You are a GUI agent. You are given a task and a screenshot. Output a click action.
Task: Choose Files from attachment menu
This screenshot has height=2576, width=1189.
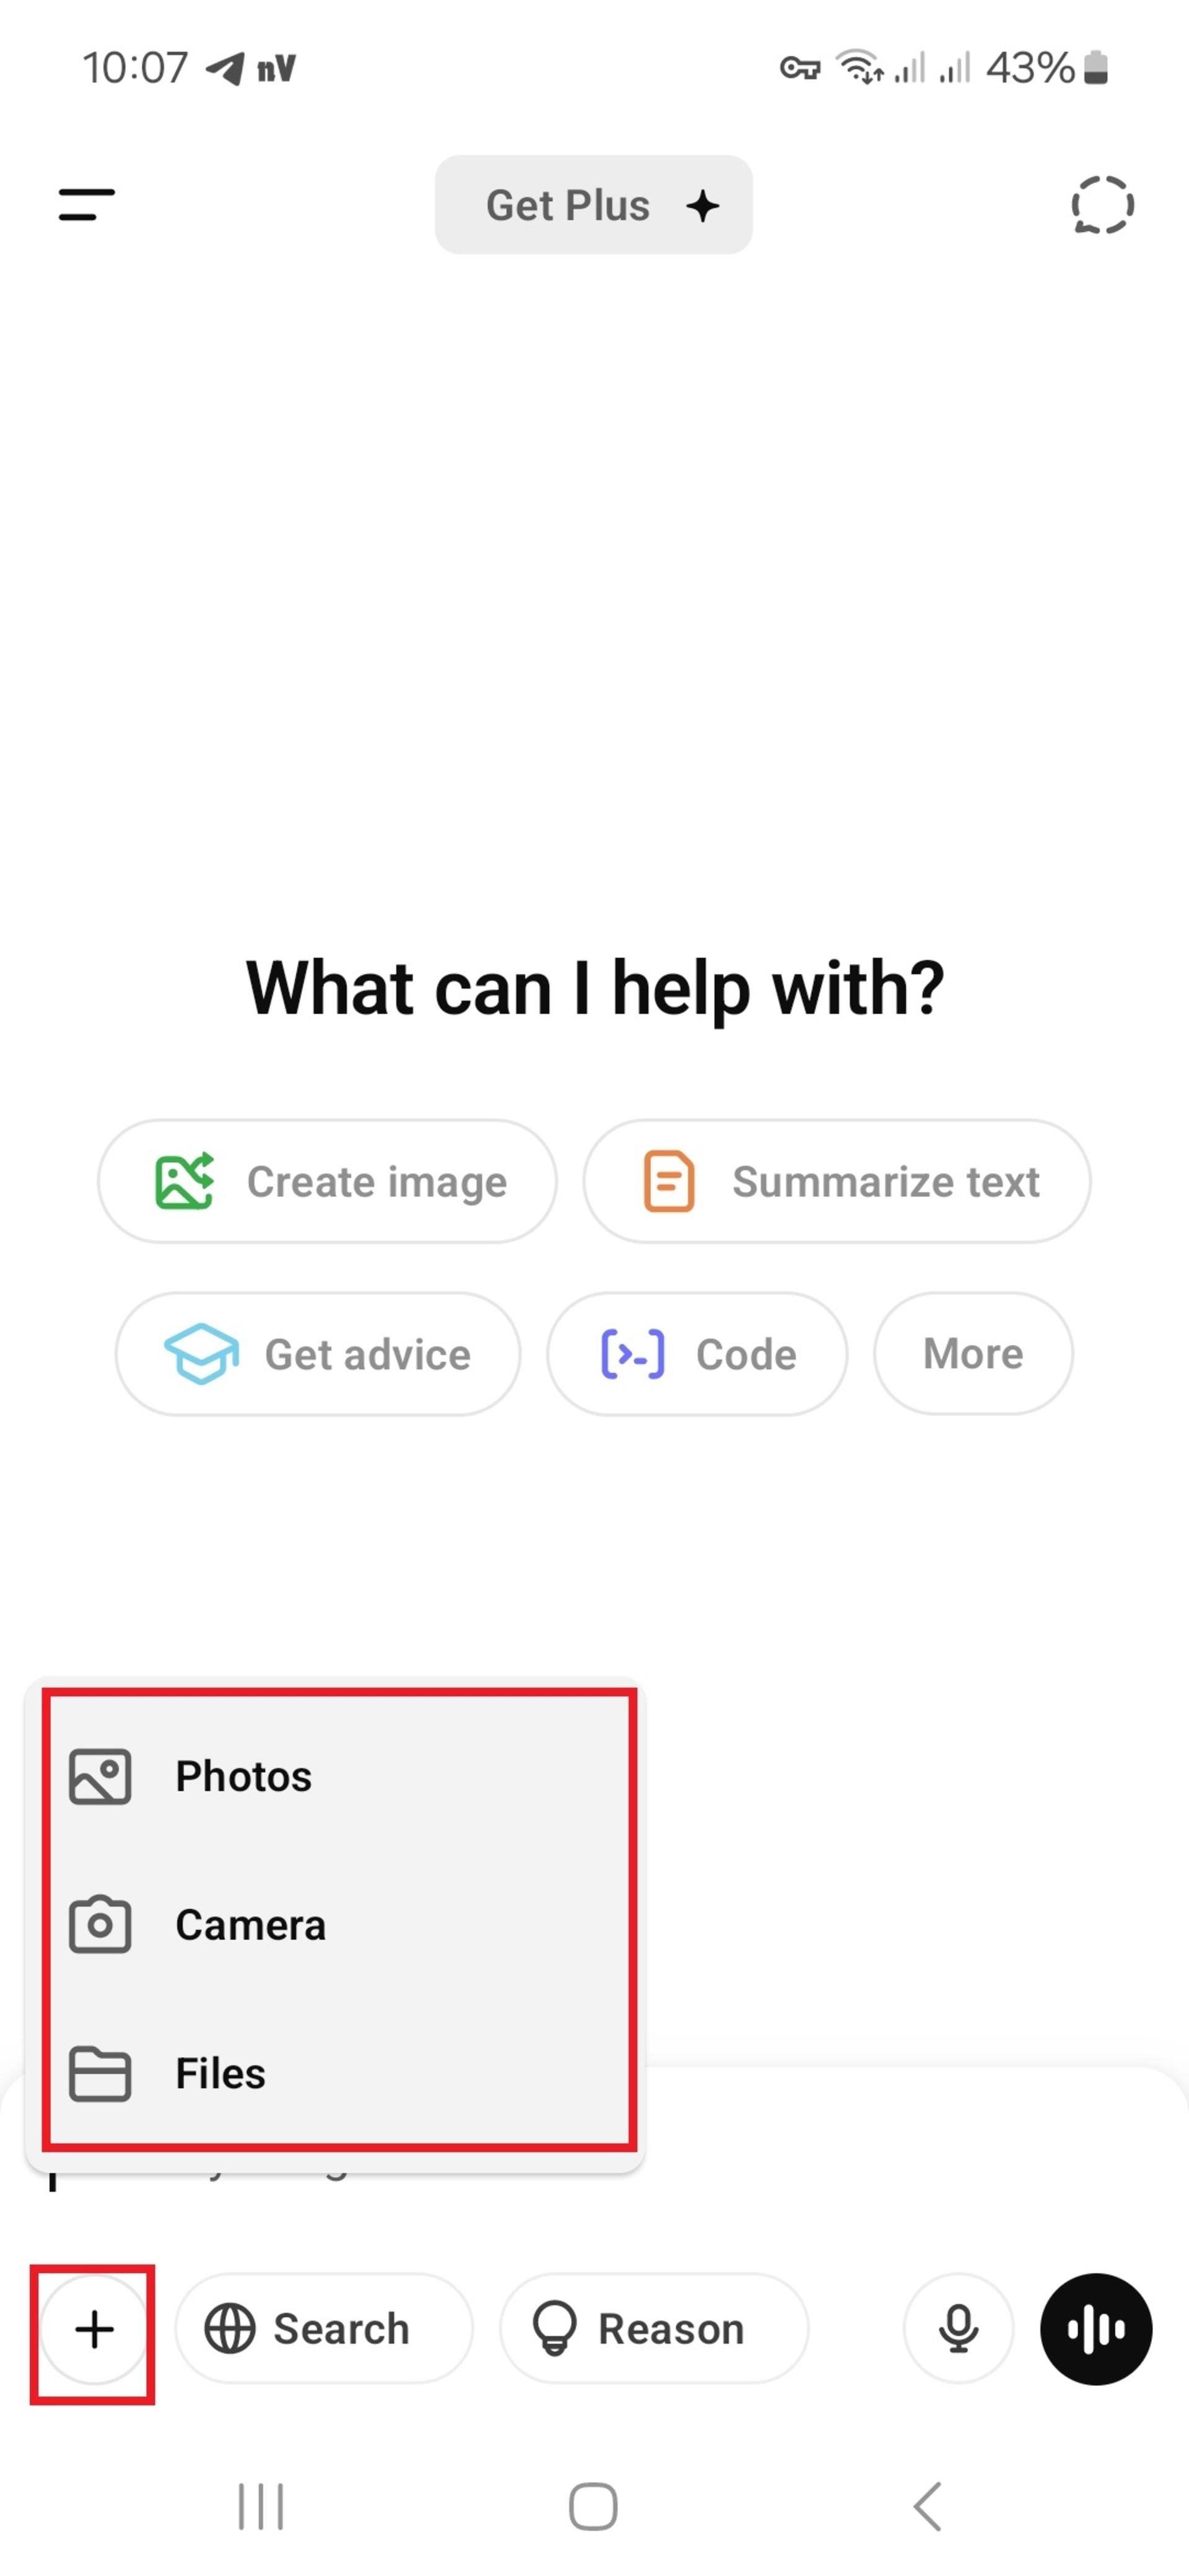coord(340,2073)
